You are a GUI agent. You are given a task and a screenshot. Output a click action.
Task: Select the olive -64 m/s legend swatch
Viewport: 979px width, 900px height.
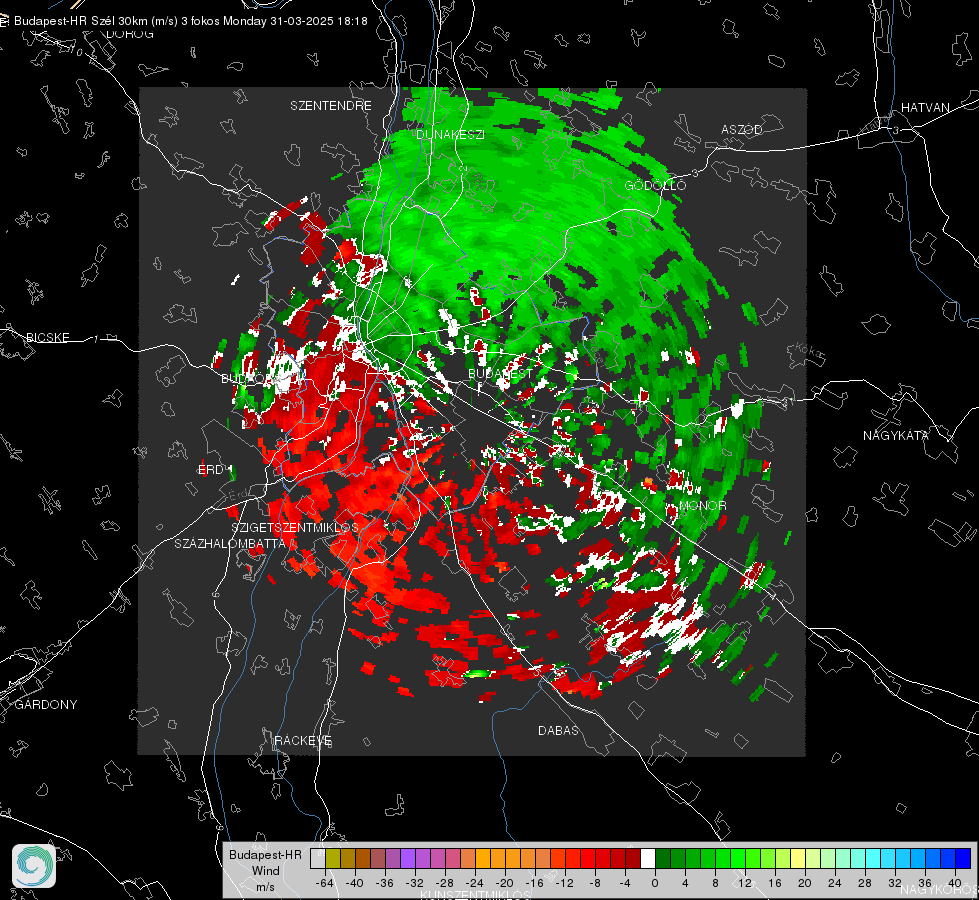coord(333,859)
